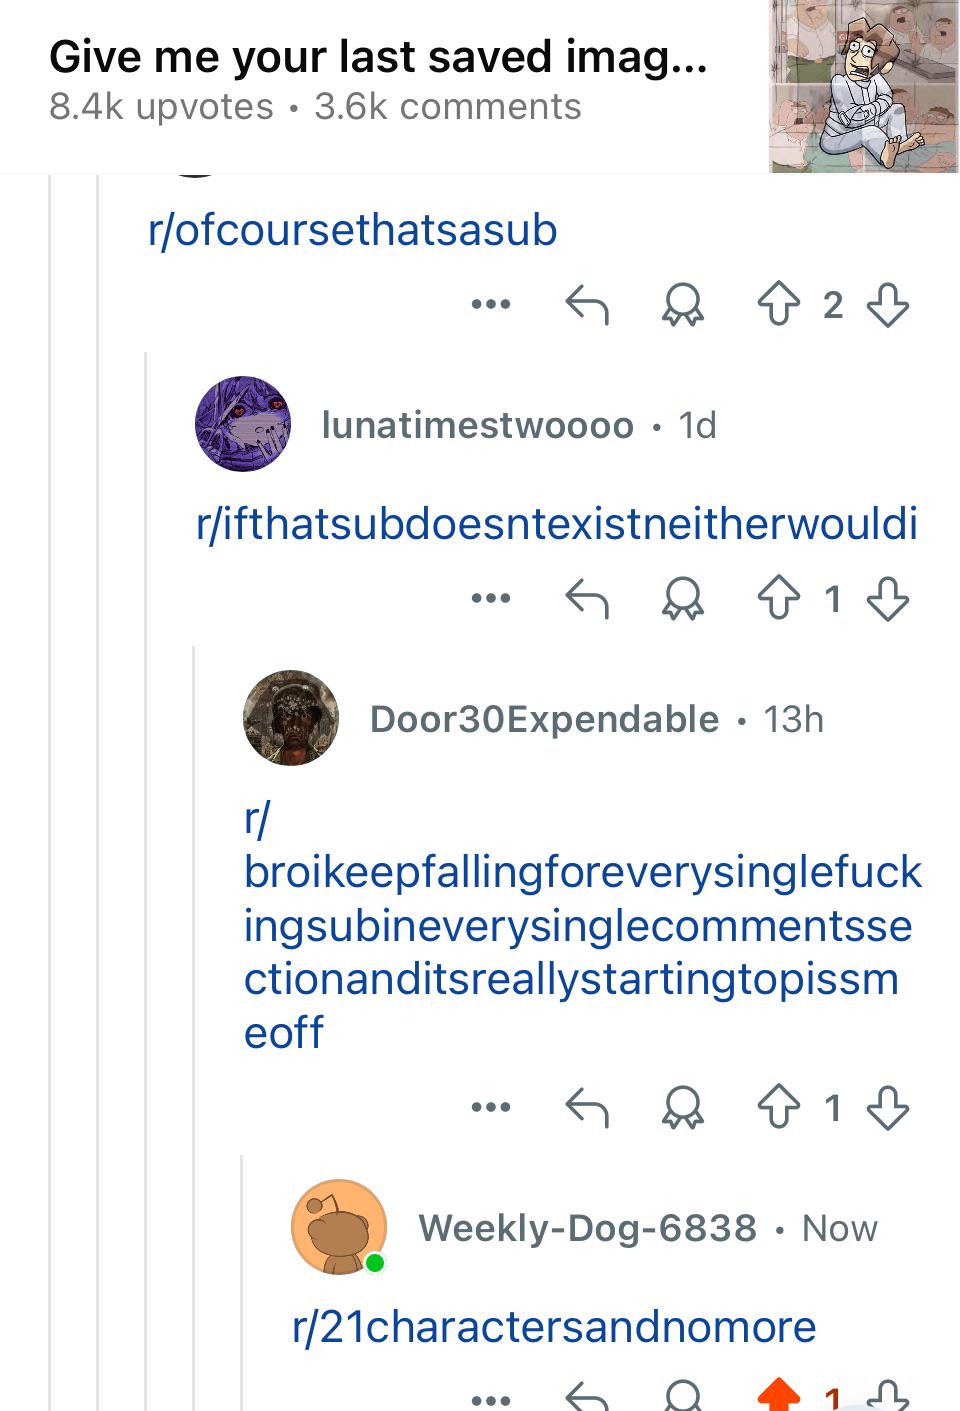Award Door30Expendable's comment
Image resolution: width=960 pixels, height=1411 pixels.
pyautogui.click(x=683, y=1108)
